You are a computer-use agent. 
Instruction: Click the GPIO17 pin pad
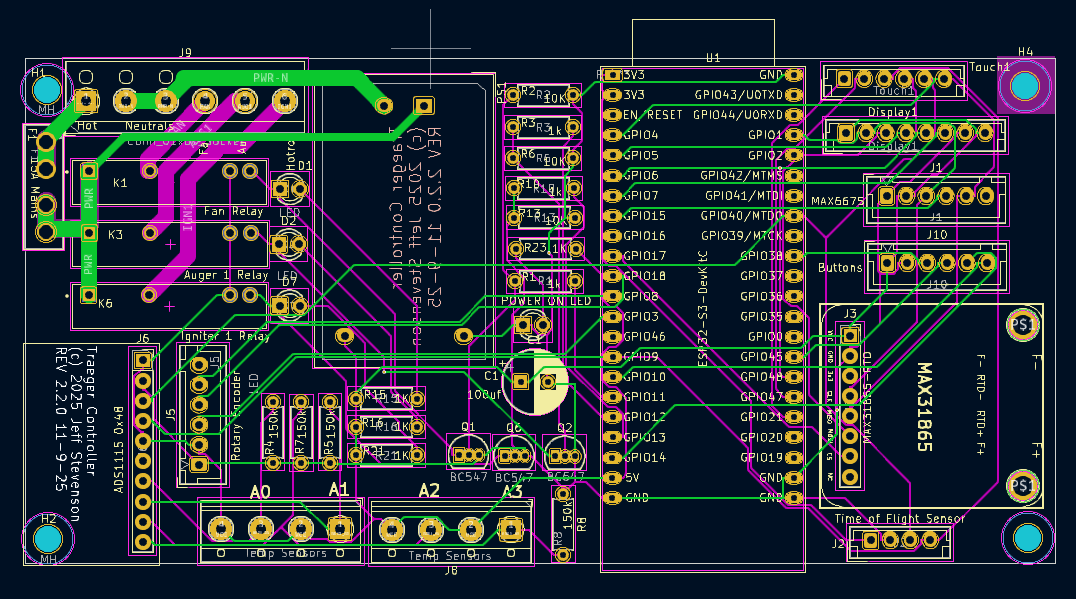click(x=611, y=256)
